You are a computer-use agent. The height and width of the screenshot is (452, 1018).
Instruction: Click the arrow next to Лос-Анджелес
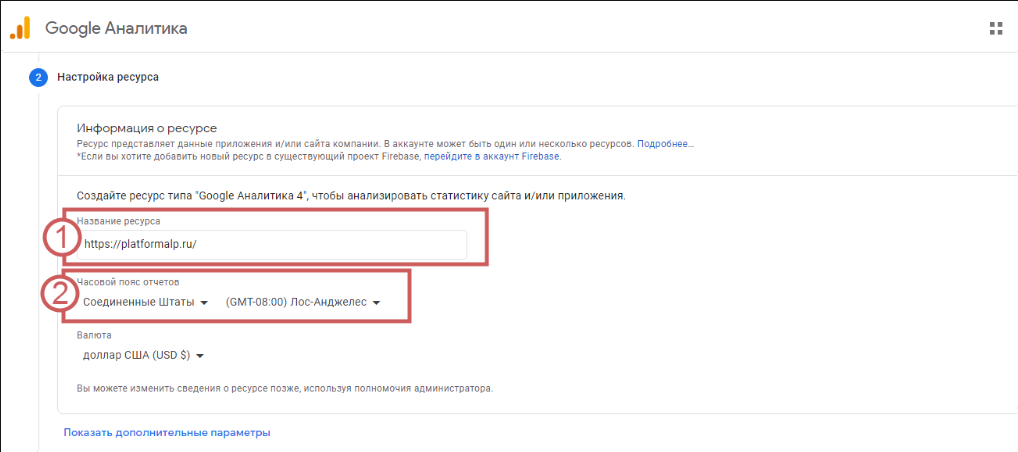[x=376, y=302]
